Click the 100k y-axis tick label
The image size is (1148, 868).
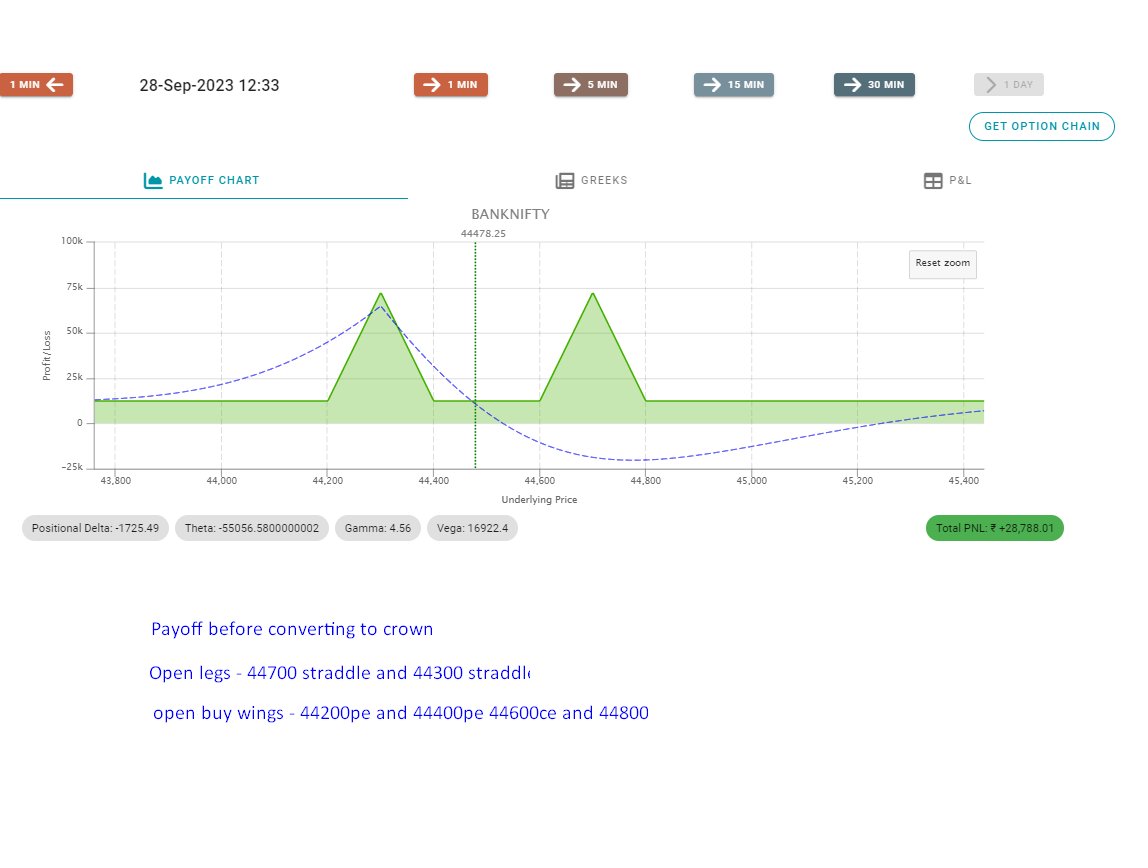coord(72,241)
